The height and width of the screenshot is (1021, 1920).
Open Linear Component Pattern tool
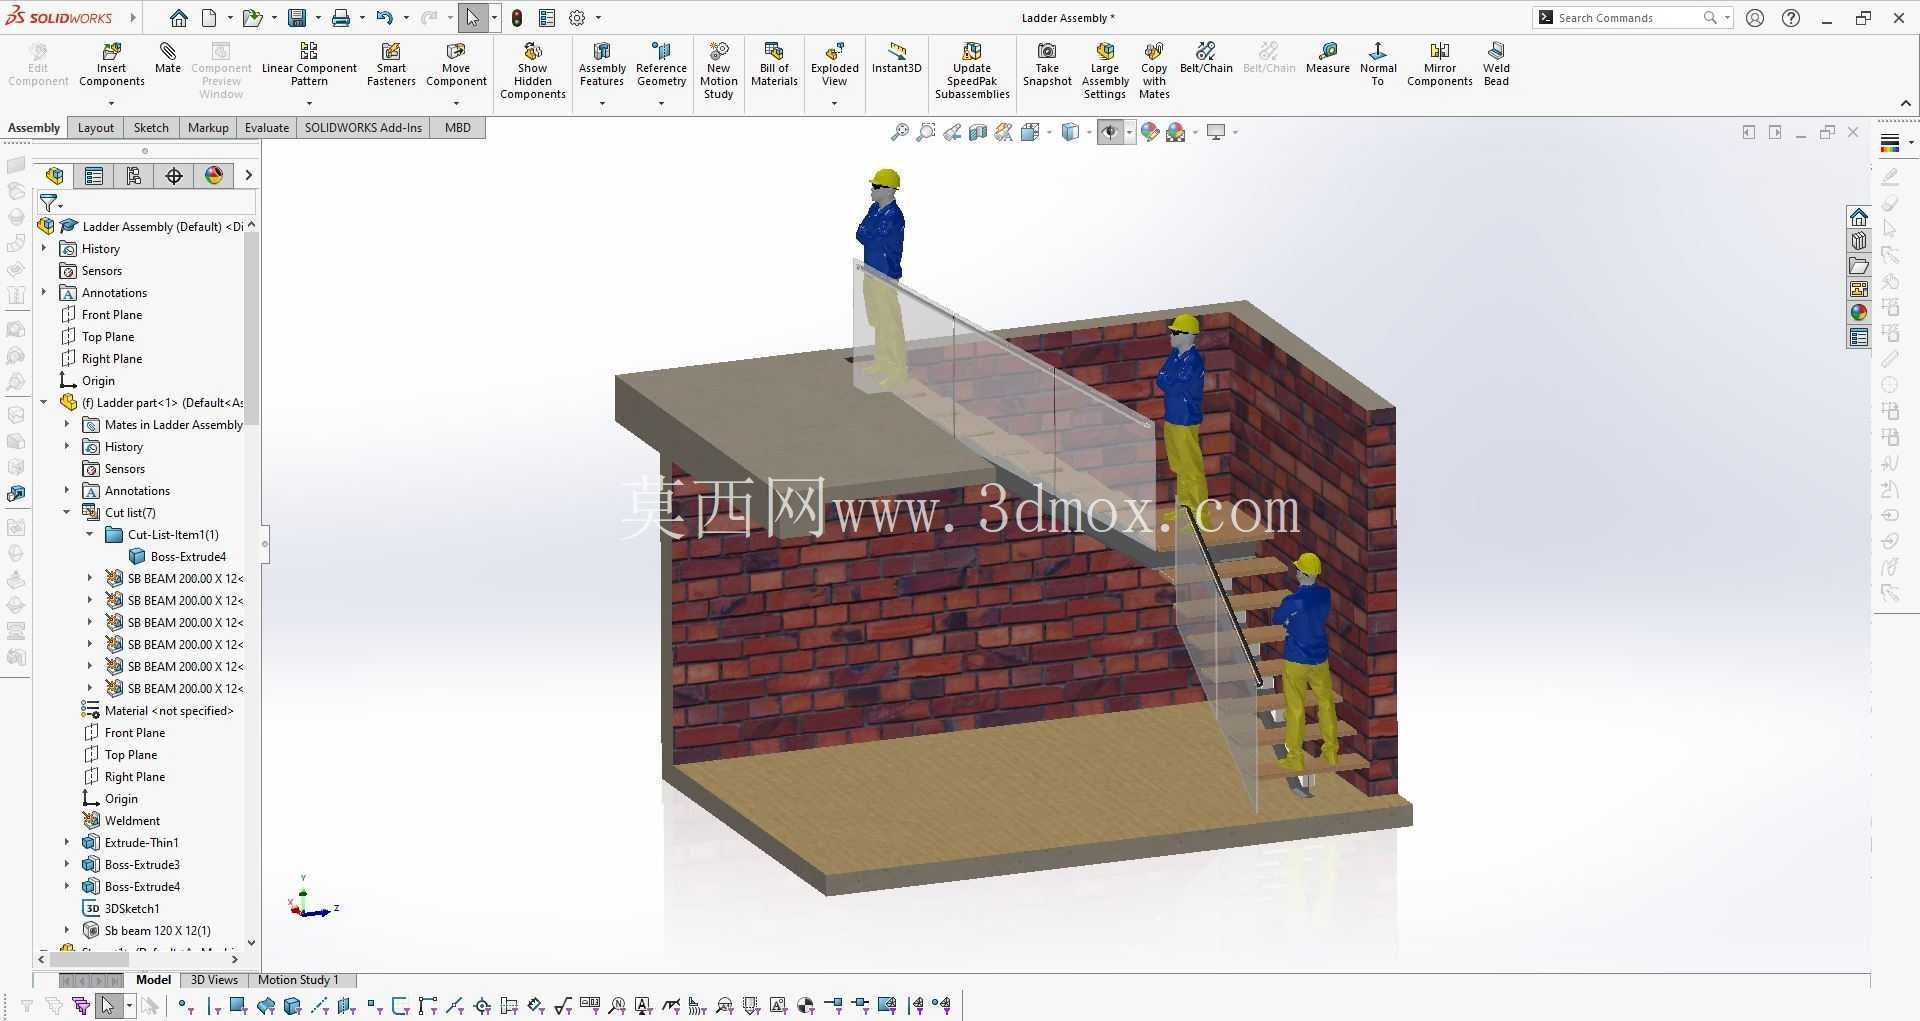tap(309, 64)
